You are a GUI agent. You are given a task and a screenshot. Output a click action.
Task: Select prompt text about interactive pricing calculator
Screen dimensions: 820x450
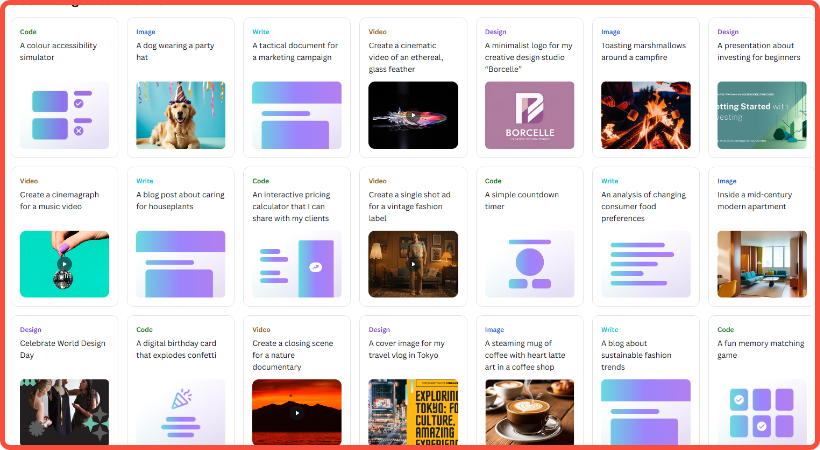coord(291,206)
